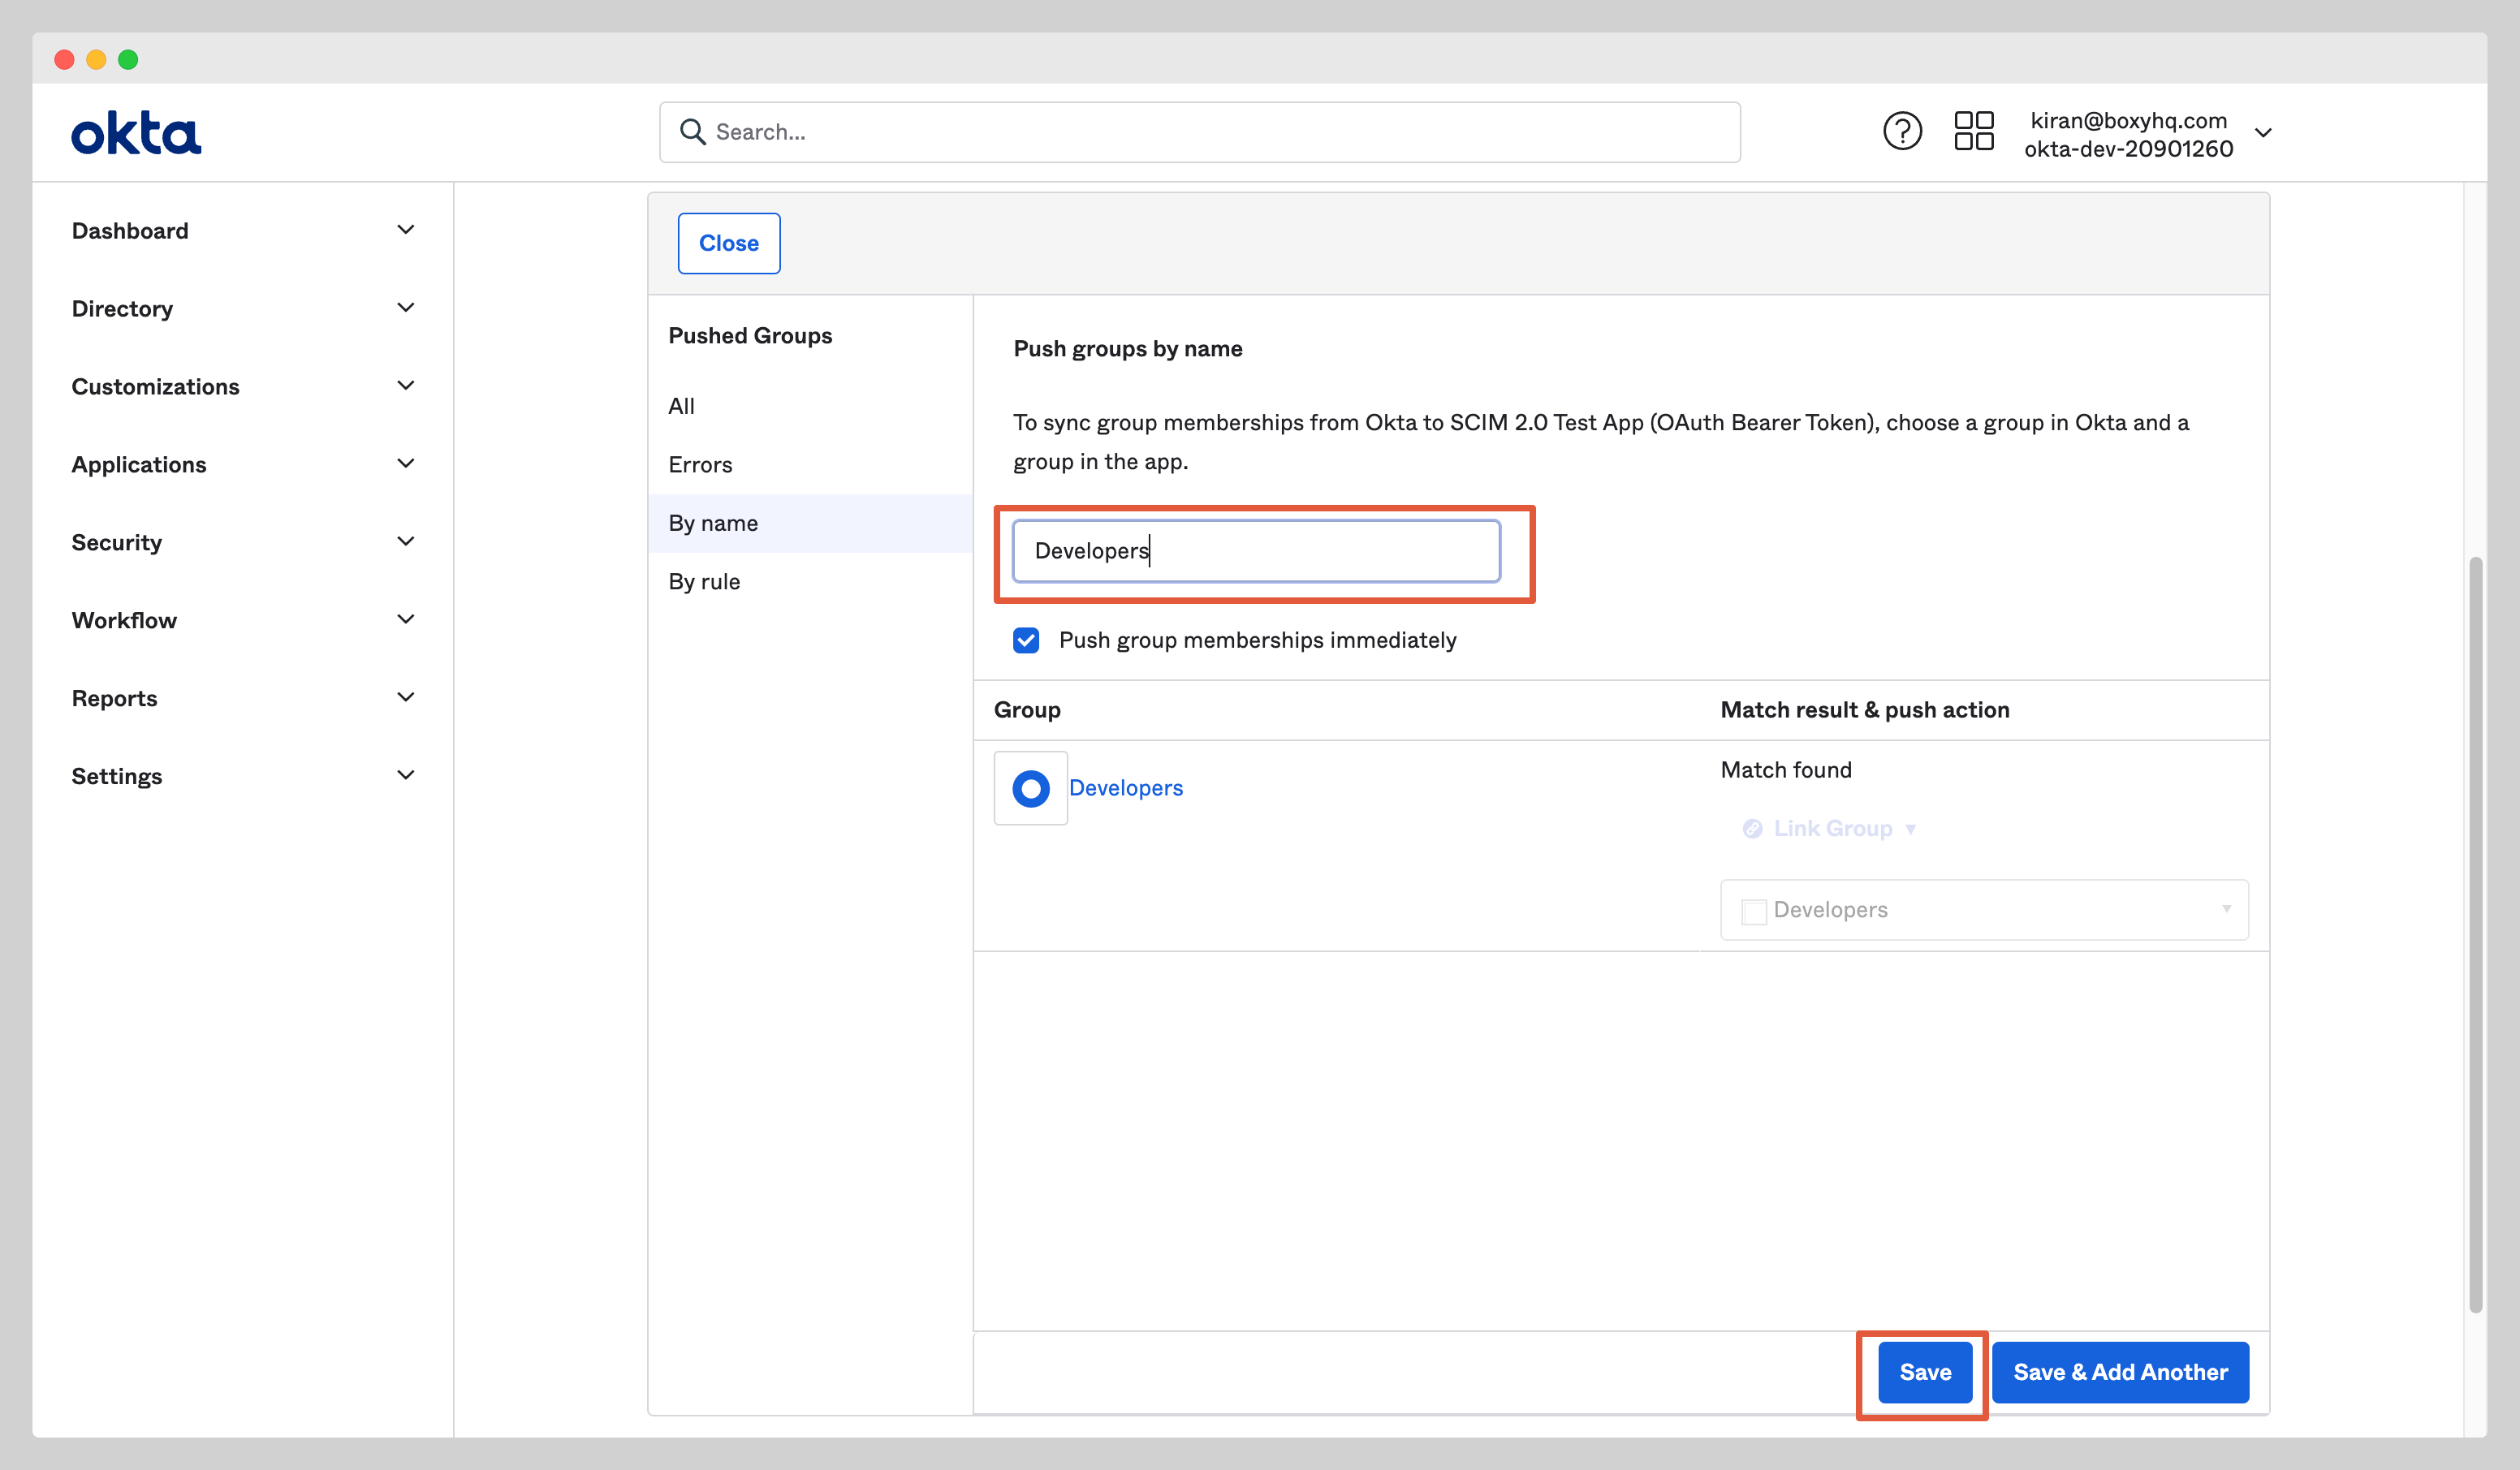Open the Link Group action dropdown
Screen dimensions: 2520x1470
1912,828
